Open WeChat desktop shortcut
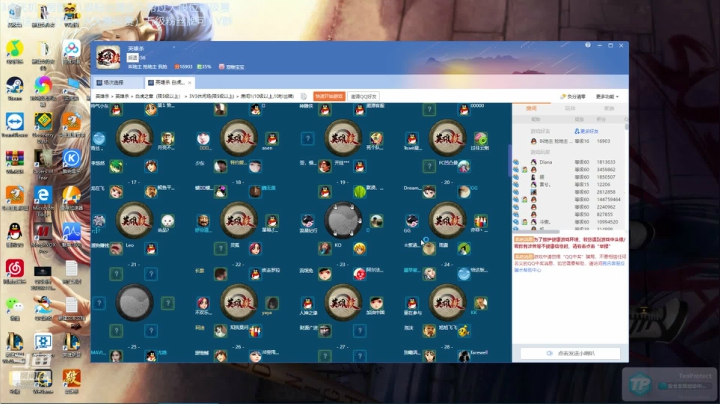Viewport: 720px width, 404px height. click(x=15, y=309)
